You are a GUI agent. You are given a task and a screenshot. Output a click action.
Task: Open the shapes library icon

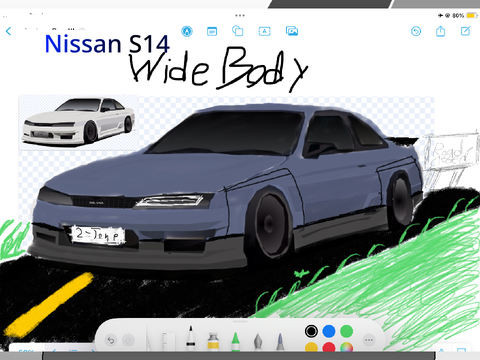[238, 31]
